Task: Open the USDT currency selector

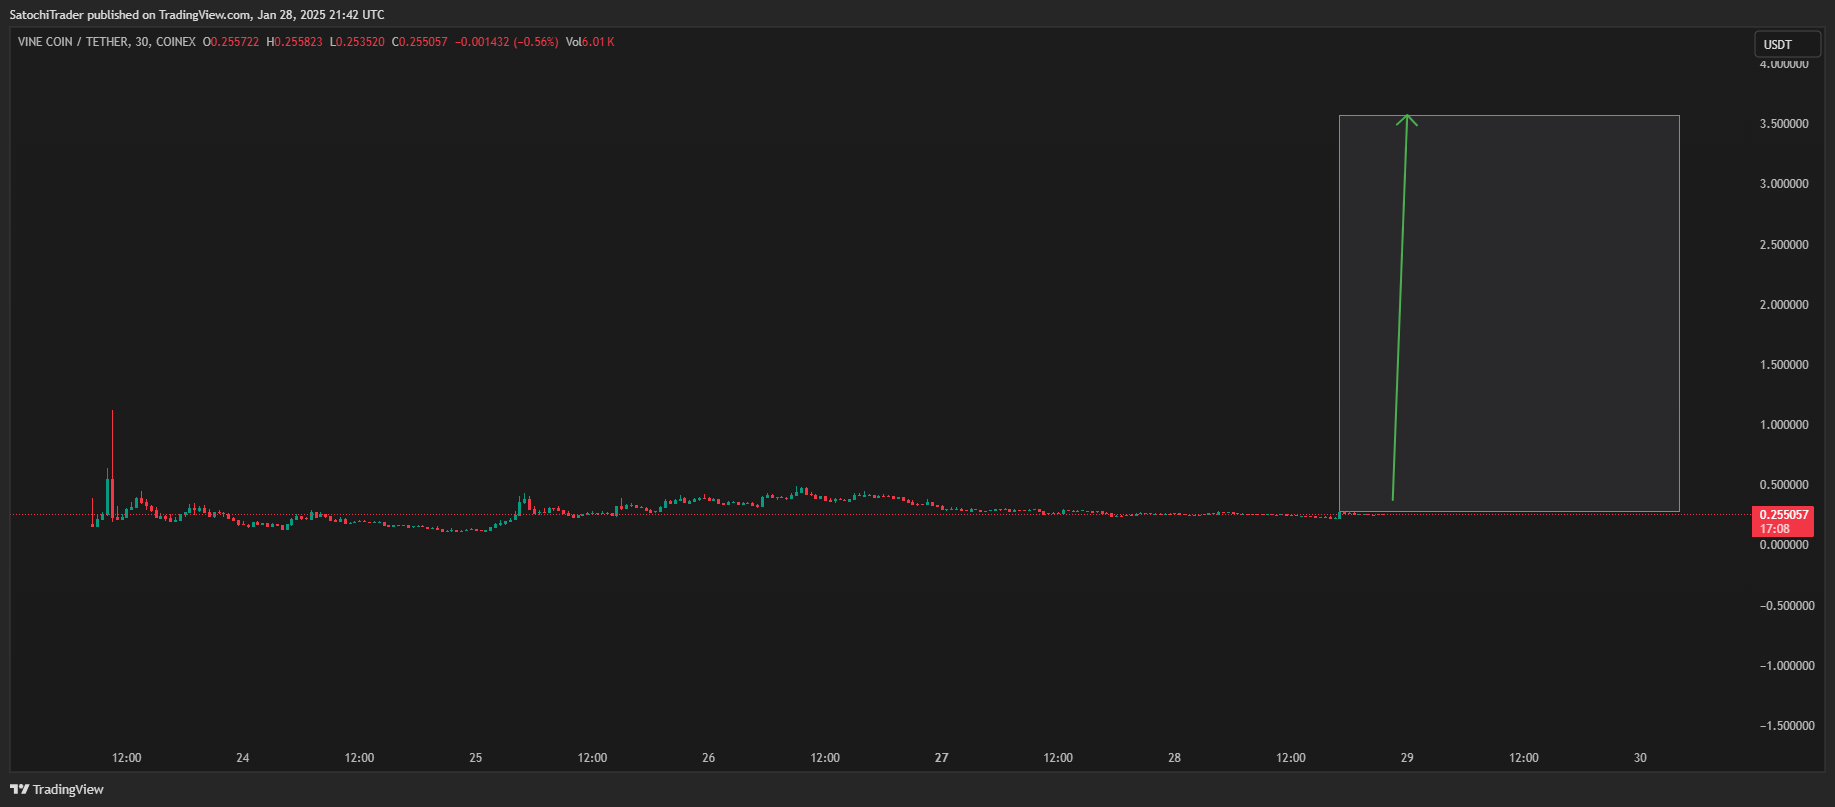Action: tap(1787, 44)
